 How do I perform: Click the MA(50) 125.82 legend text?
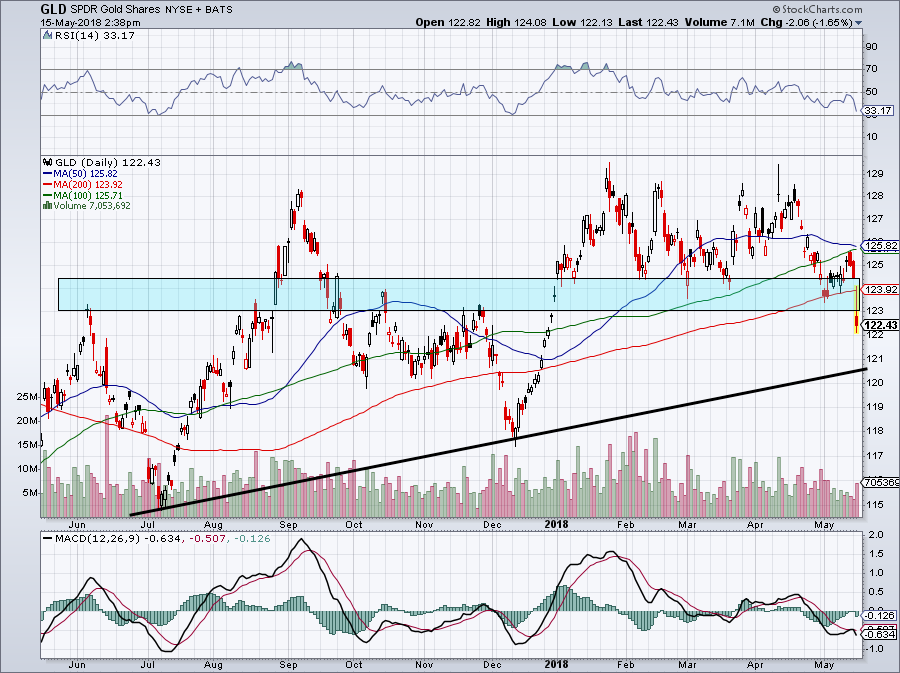86,173
